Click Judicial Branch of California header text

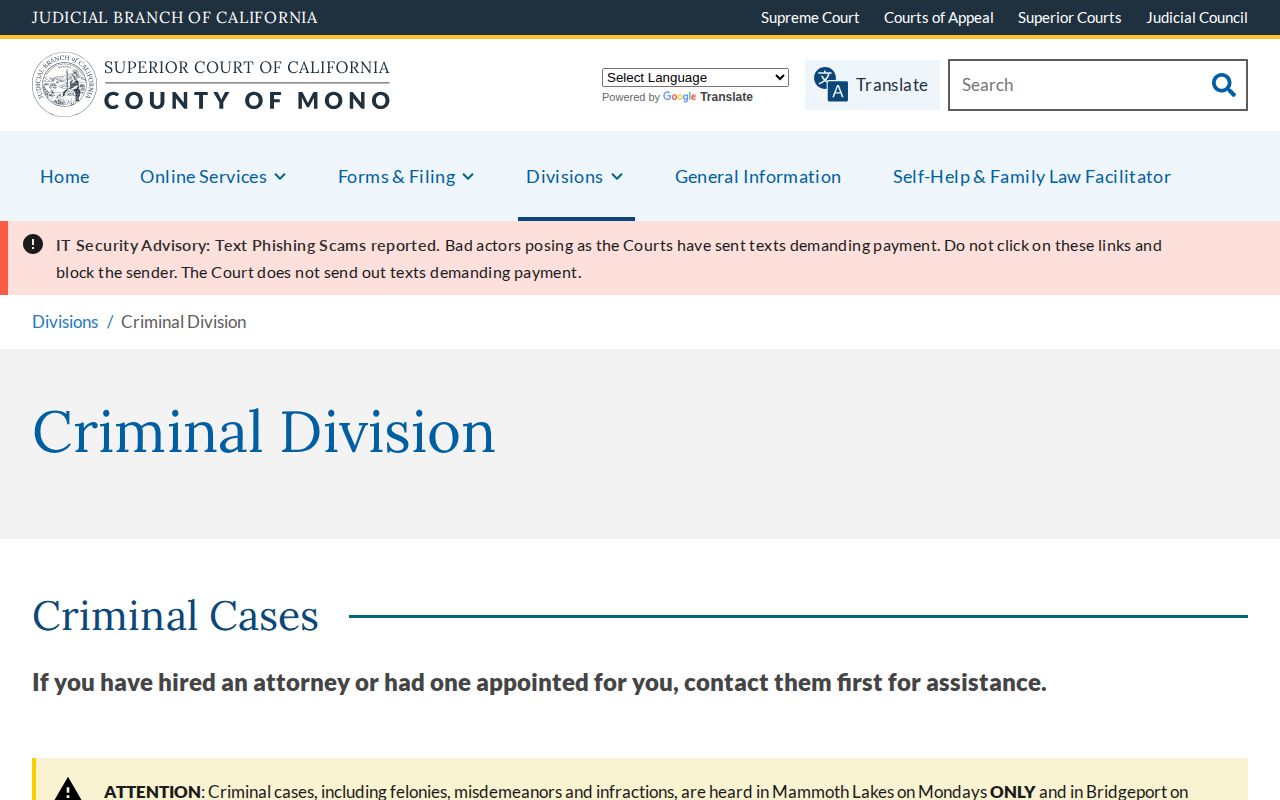tap(175, 17)
